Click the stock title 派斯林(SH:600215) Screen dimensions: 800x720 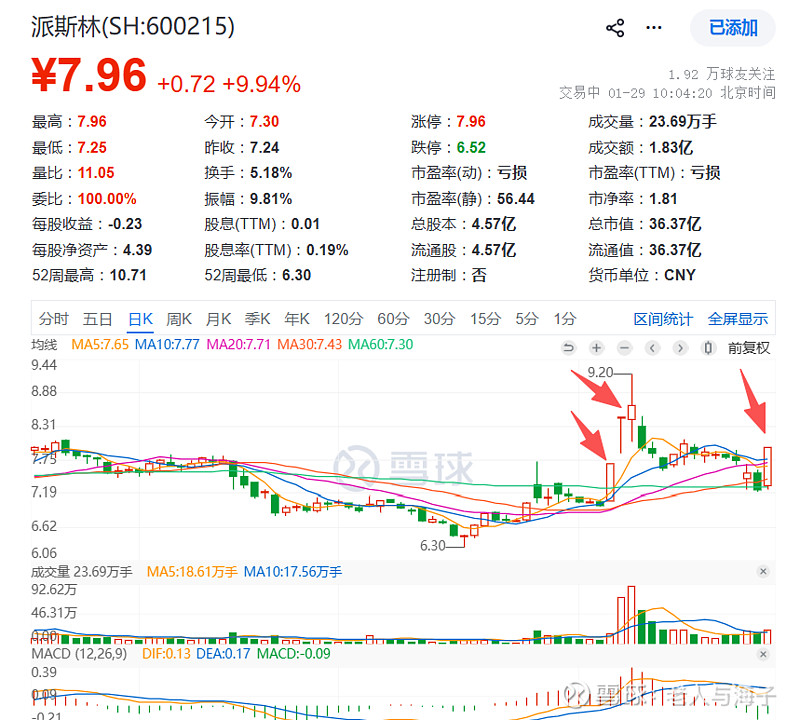(x=133, y=27)
